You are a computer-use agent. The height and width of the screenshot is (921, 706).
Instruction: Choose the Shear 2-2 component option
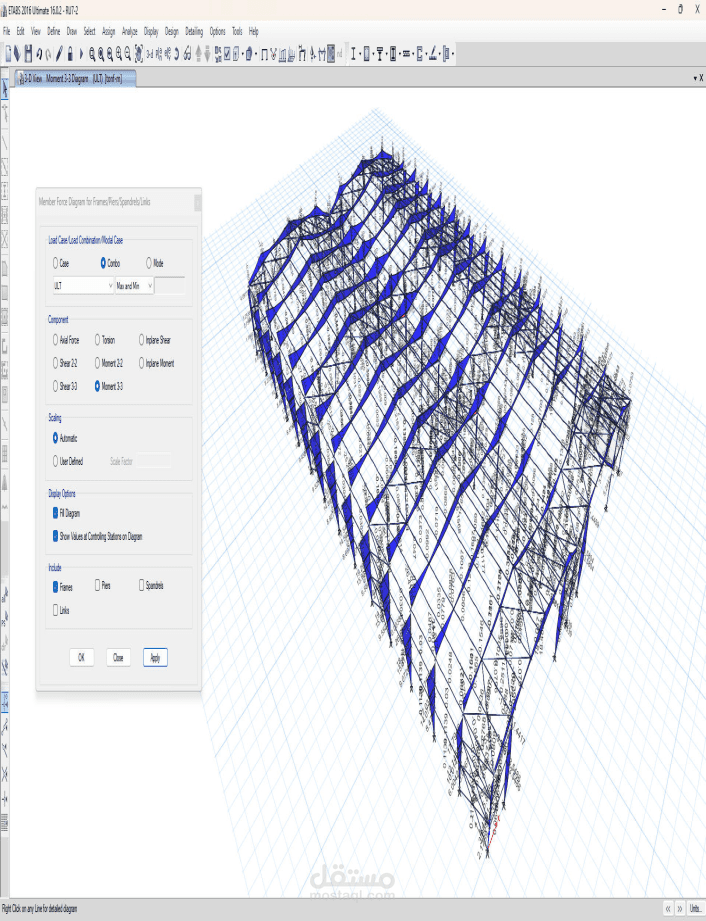coord(56,364)
